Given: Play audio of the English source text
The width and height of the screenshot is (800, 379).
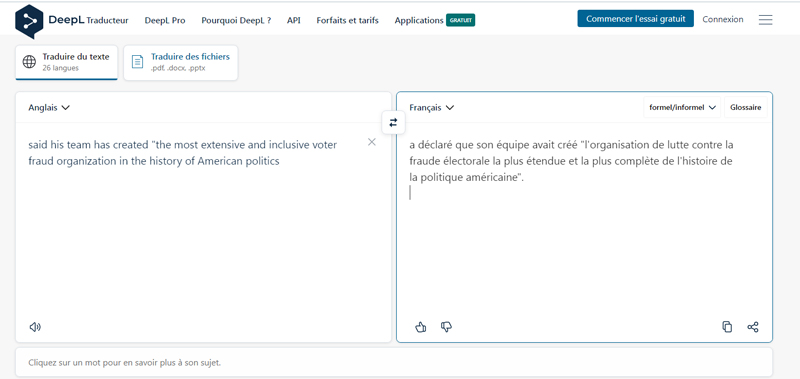Looking at the screenshot, I should pyautogui.click(x=35, y=327).
